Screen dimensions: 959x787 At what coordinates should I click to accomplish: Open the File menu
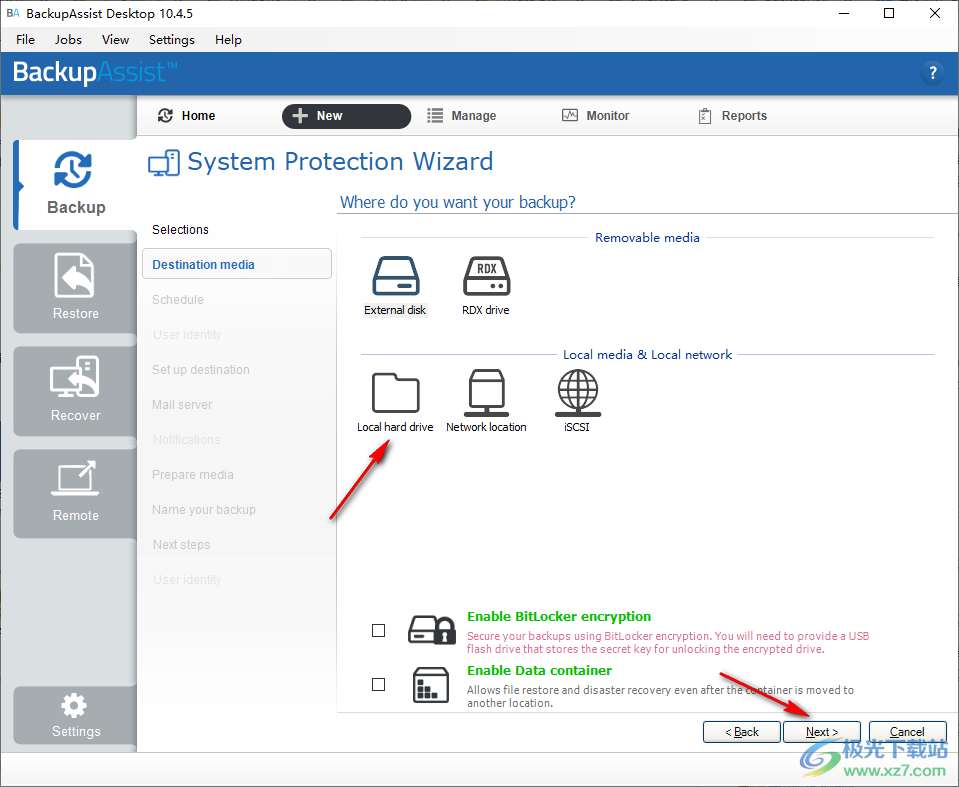click(25, 40)
